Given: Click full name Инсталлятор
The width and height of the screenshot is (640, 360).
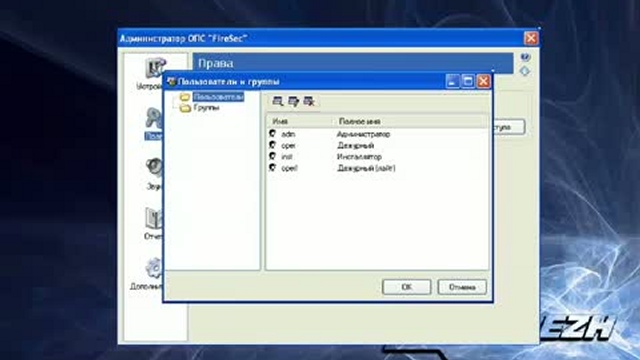Looking at the screenshot, I should point(359,157).
